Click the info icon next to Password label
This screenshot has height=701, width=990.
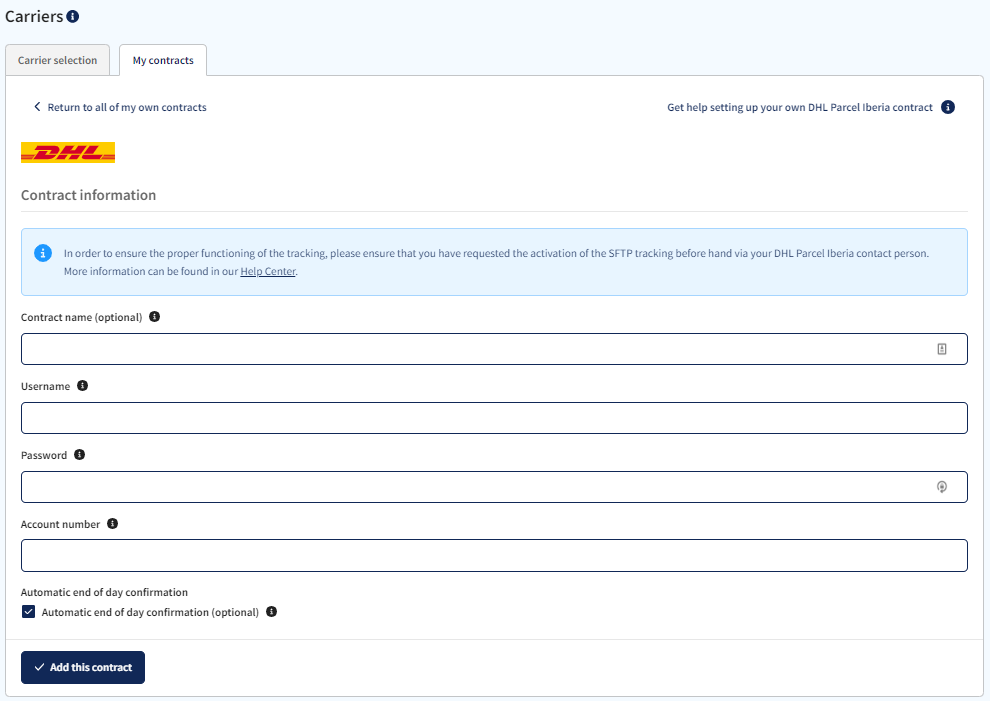coord(79,454)
